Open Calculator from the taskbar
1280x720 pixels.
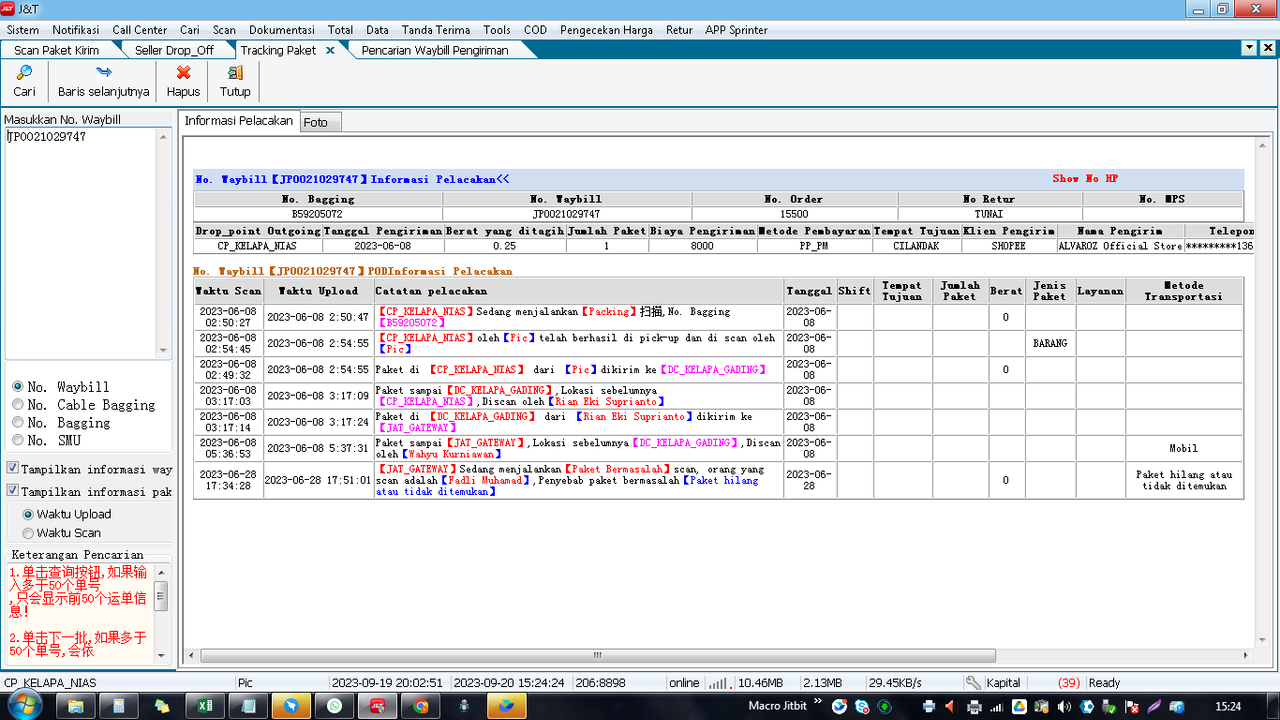point(118,706)
